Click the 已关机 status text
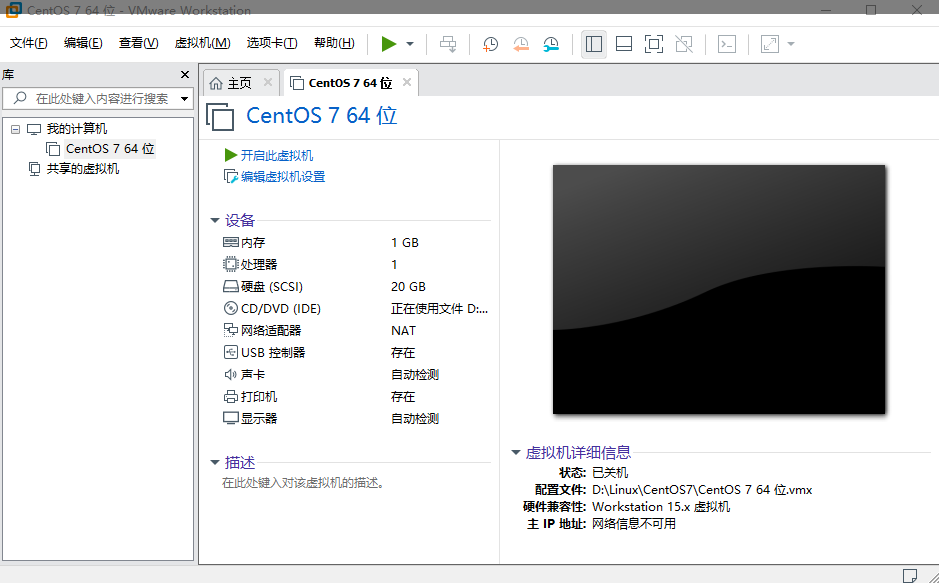The width and height of the screenshot is (939, 583). pyautogui.click(x=610, y=473)
